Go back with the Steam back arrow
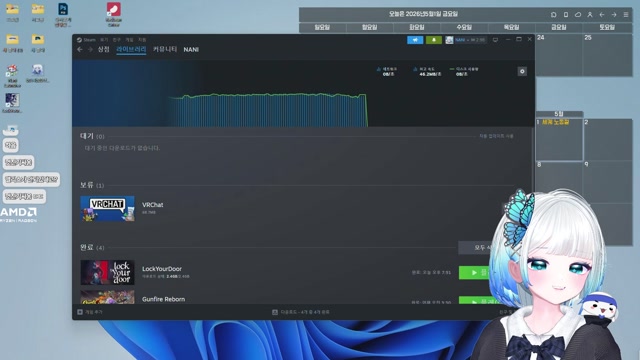The height and width of the screenshot is (360, 640). 80,49
